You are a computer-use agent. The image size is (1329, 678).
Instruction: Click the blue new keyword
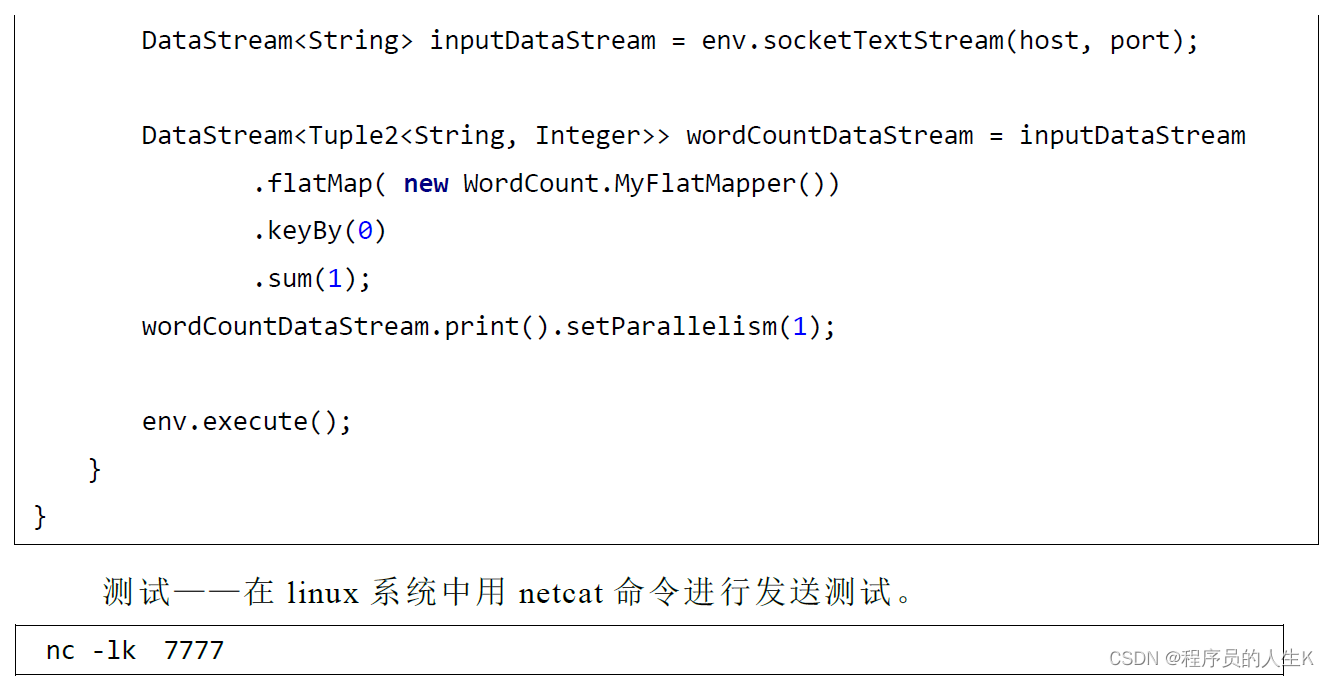[426, 184]
